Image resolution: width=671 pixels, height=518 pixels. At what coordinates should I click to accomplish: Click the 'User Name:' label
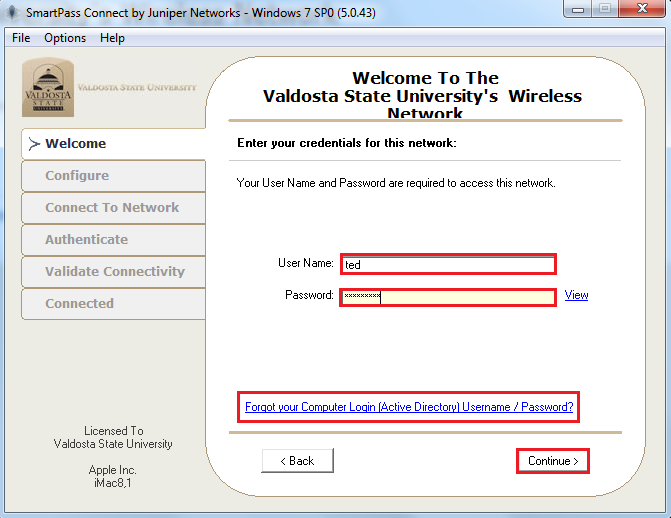pos(306,263)
